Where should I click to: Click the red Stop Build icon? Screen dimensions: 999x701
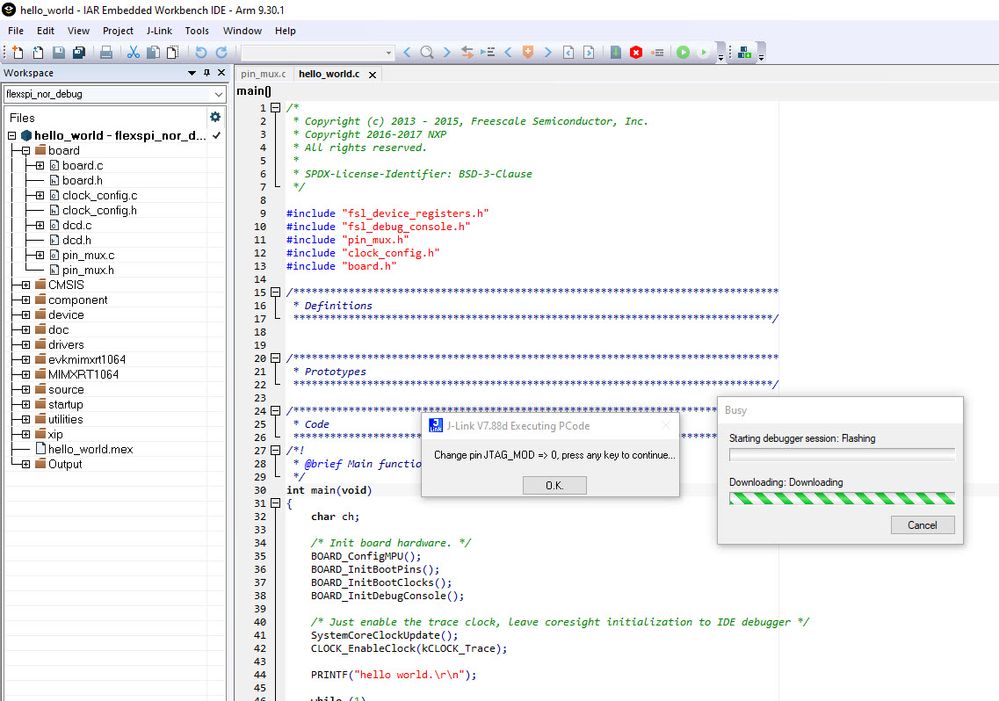(x=636, y=52)
